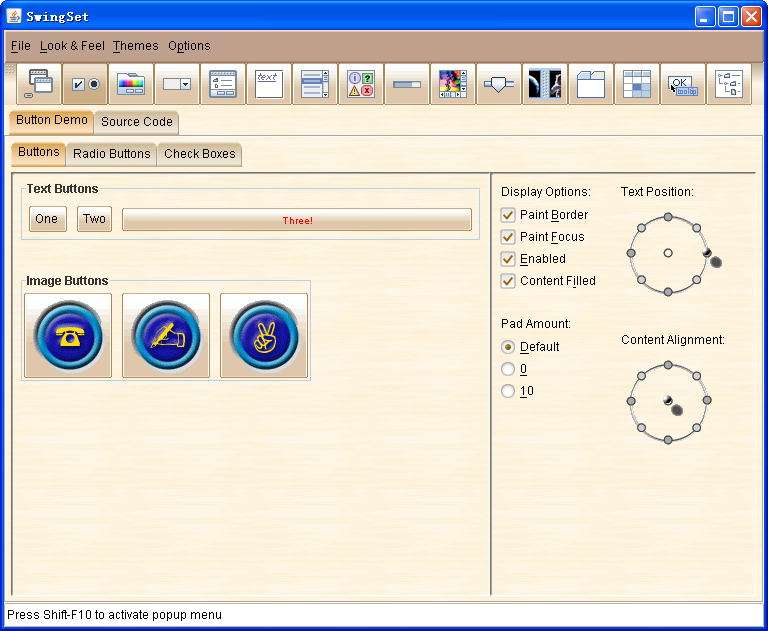Viewport: 768px width, 631px height.
Task: Open the Slider demo icon
Action: click(x=500, y=84)
